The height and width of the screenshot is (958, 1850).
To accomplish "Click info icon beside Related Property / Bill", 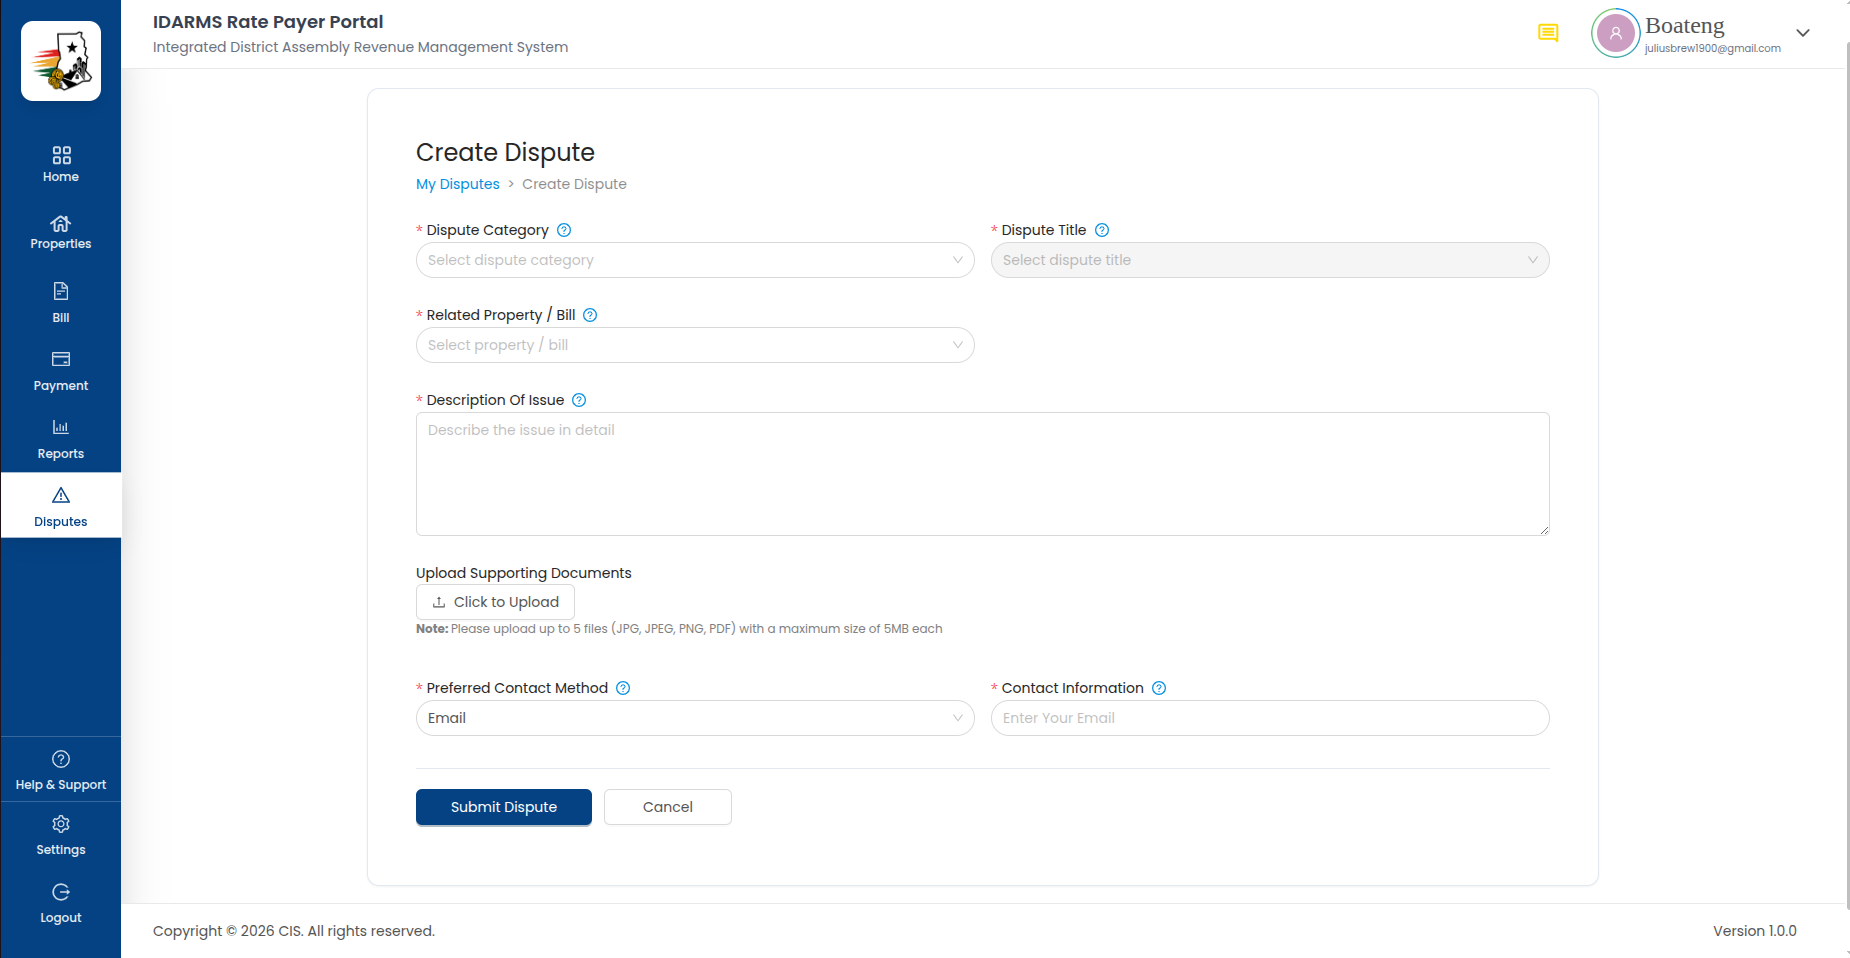I will pyautogui.click(x=590, y=315).
